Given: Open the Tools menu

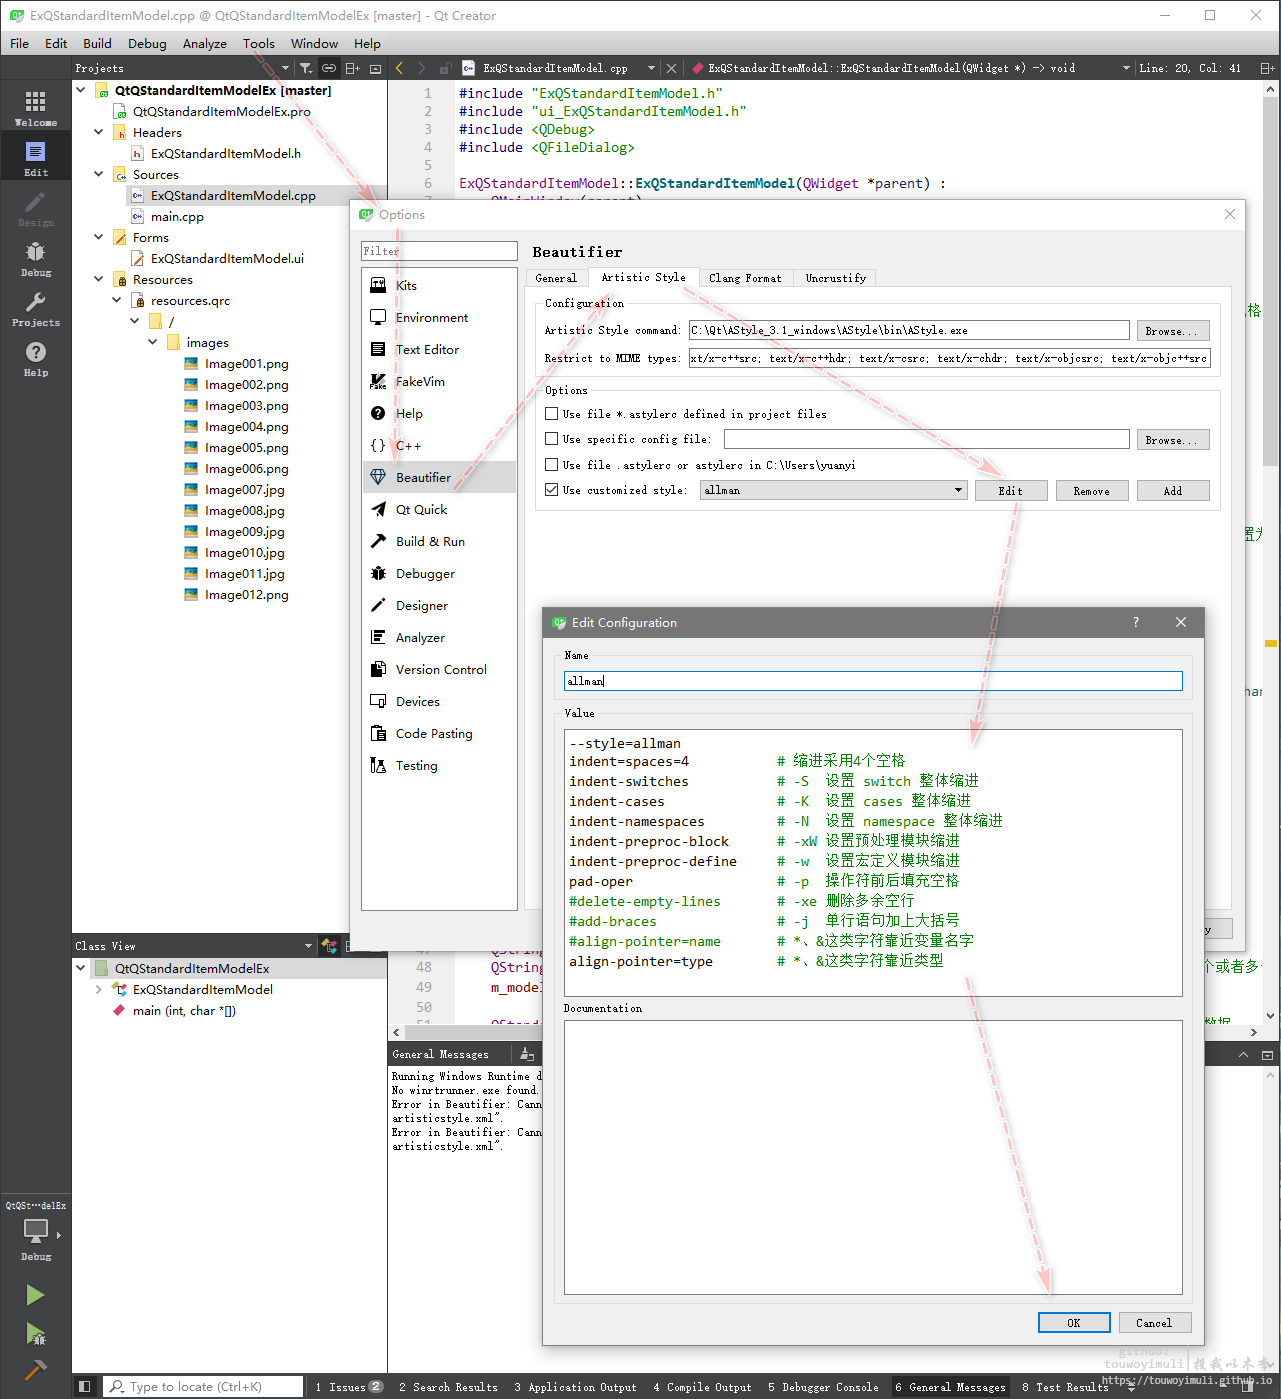Looking at the screenshot, I should (258, 43).
